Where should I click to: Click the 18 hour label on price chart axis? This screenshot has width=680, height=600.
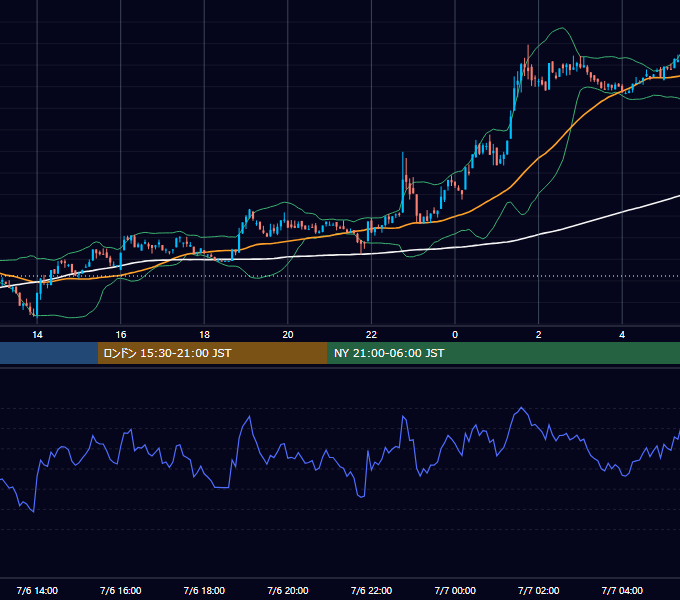click(204, 335)
